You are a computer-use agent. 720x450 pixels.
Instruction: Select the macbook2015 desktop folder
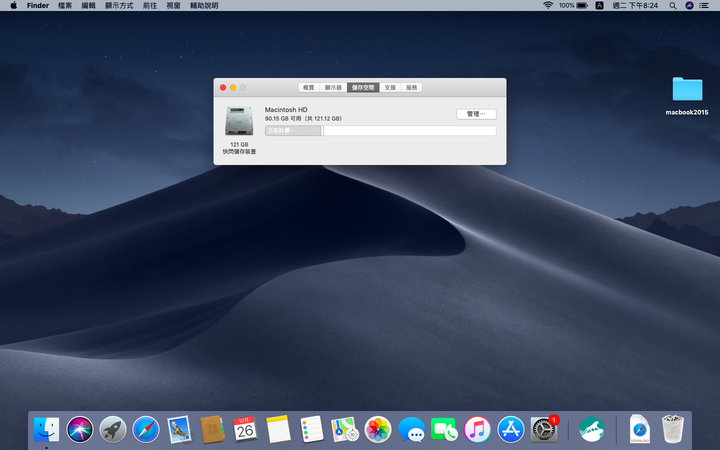click(x=687, y=96)
